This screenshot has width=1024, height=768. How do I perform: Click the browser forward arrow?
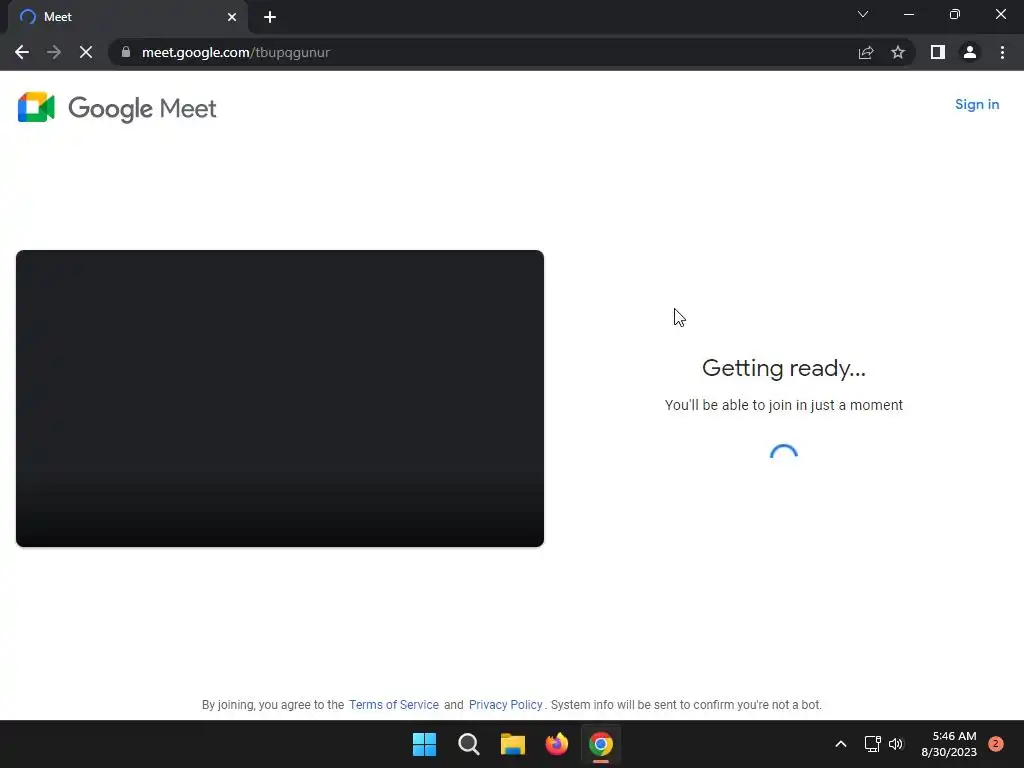coord(54,52)
